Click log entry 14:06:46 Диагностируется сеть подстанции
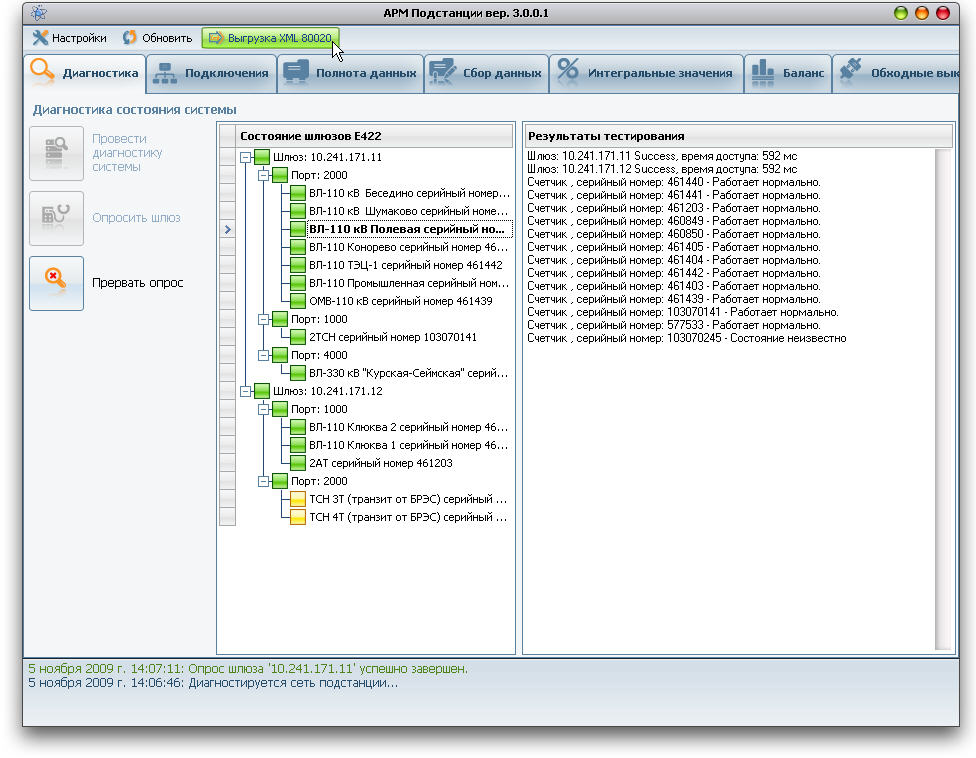The image size is (976, 758). point(213,683)
